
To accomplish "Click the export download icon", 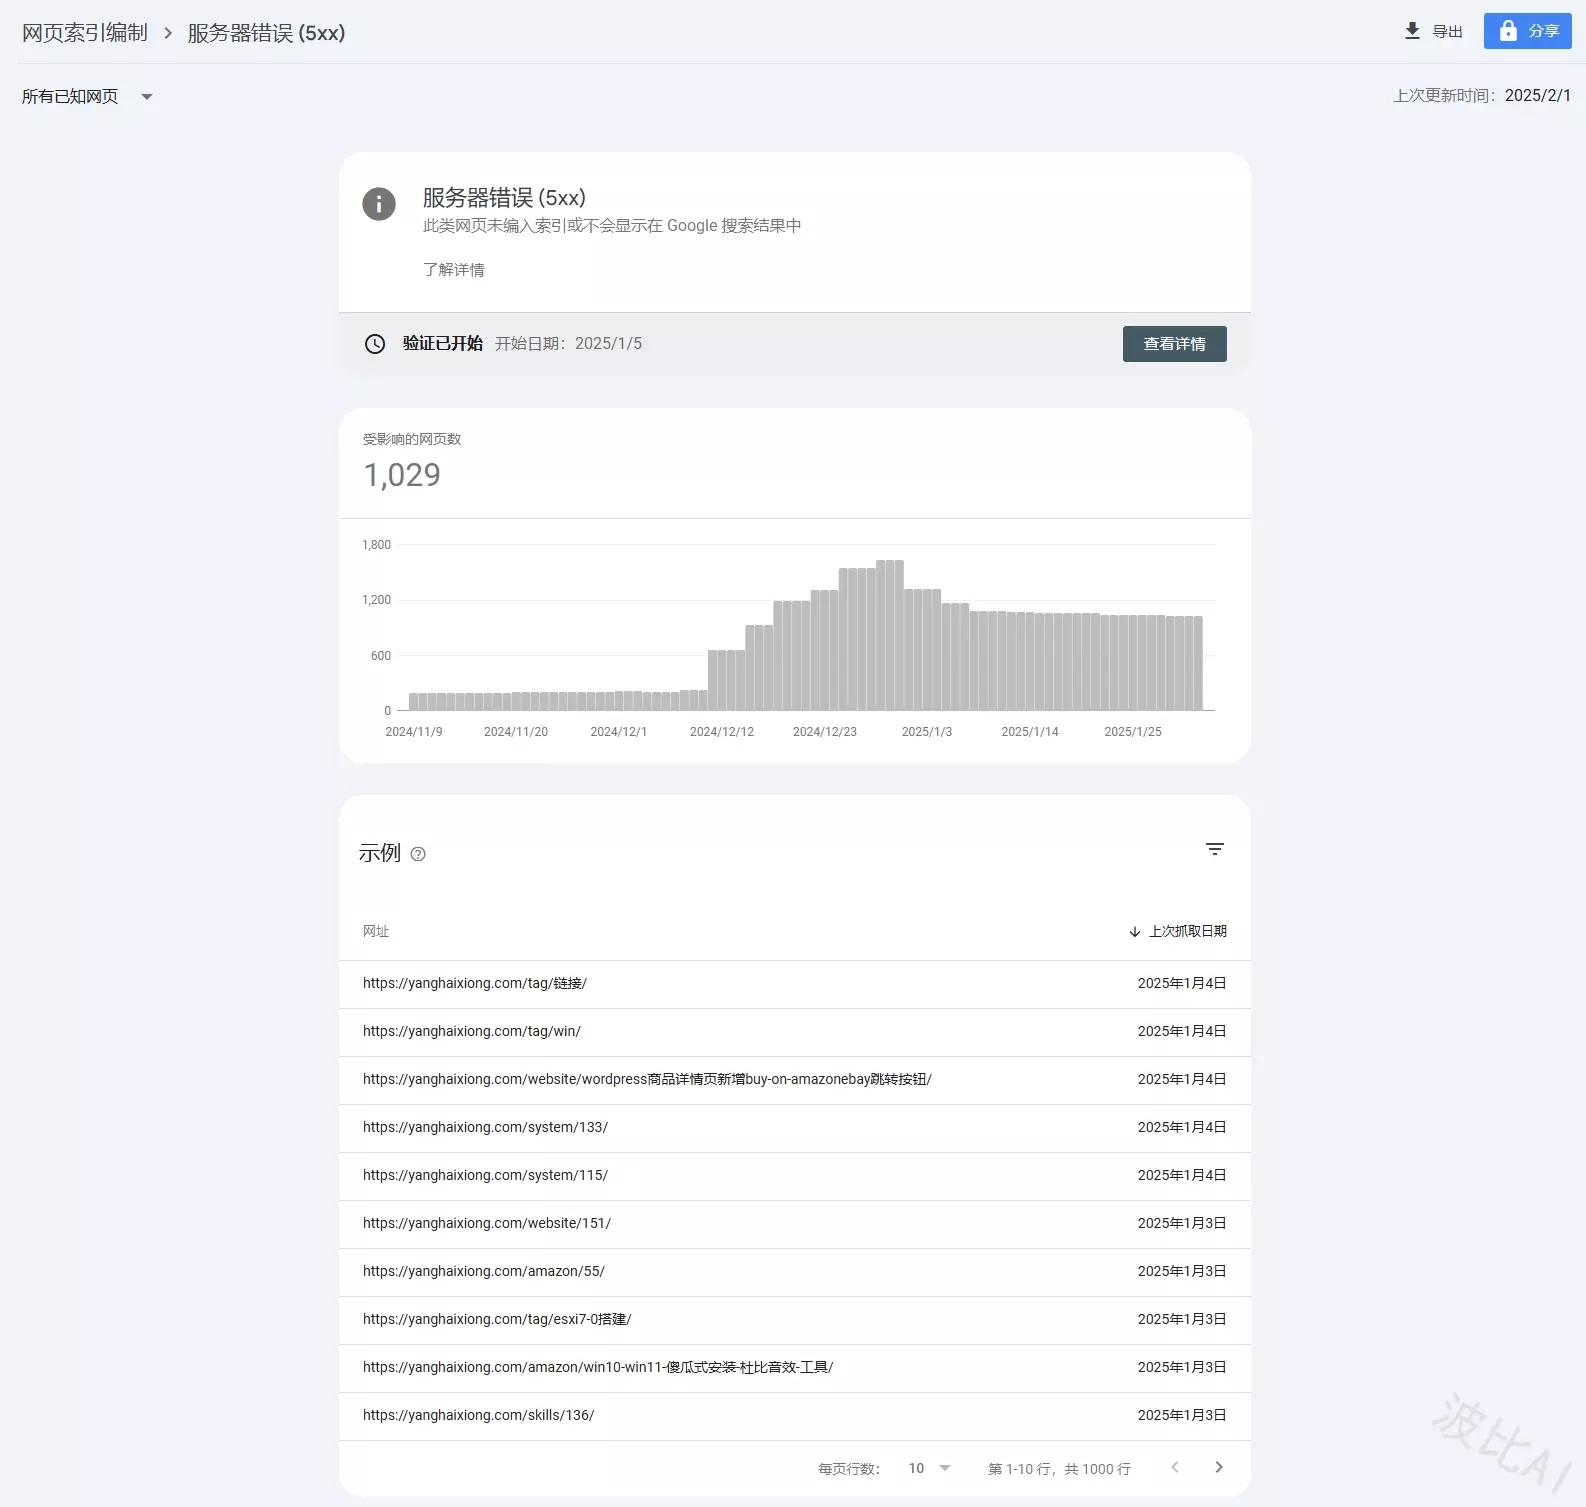I will 1412,31.
